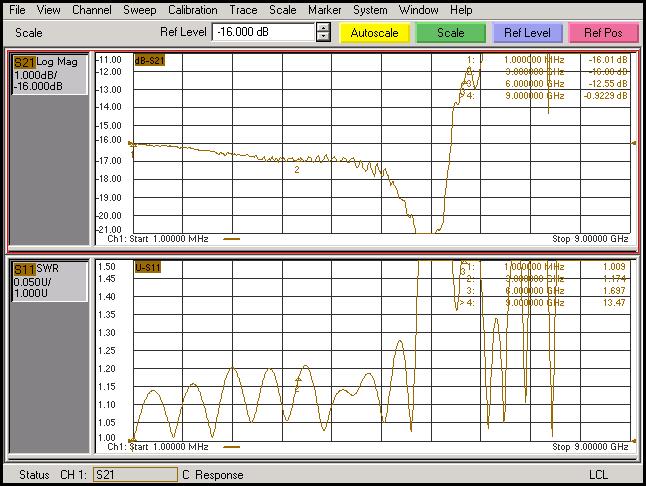Click the Scale toolbar label
The image size is (646, 486).
coord(28,33)
